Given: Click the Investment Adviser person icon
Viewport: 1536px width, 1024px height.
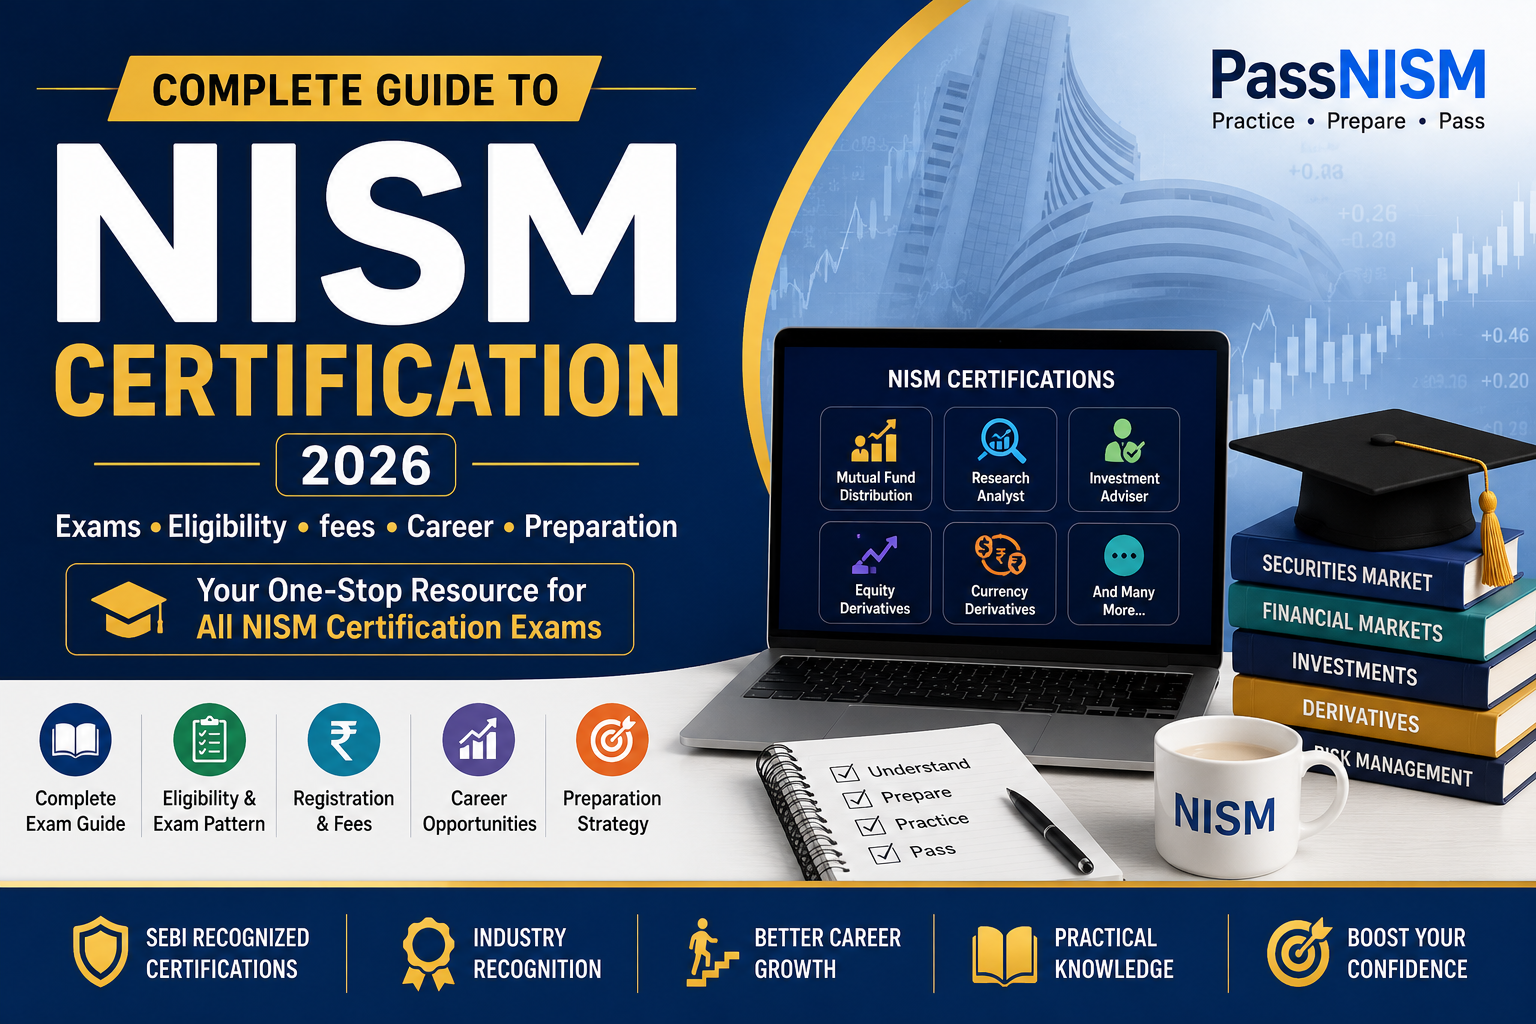Looking at the screenshot, I should click(1124, 441).
